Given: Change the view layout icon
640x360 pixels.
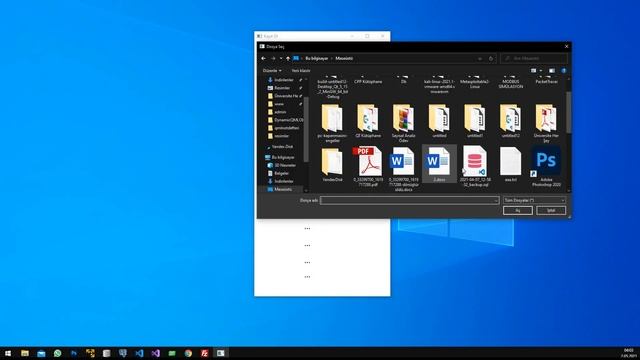Looking at the screenshot, I should pyautogui.click(x=533, y=71).
